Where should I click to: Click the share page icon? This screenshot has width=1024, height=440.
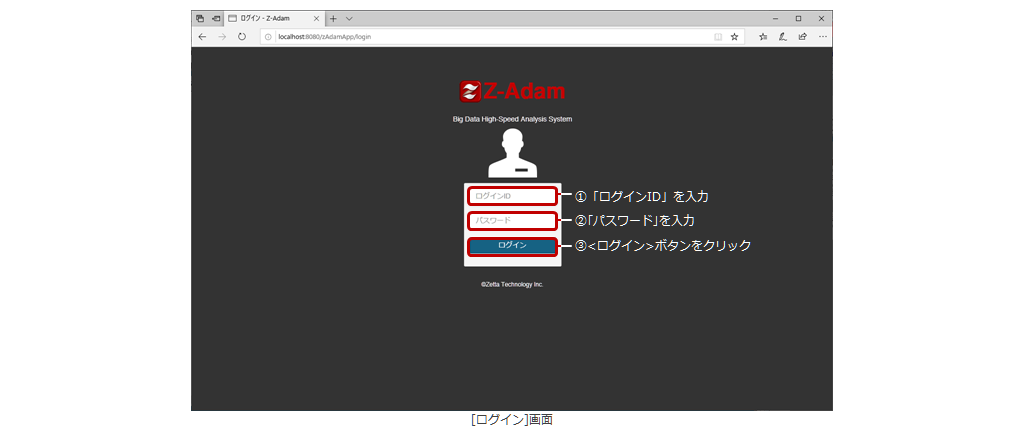click(803, 37)
